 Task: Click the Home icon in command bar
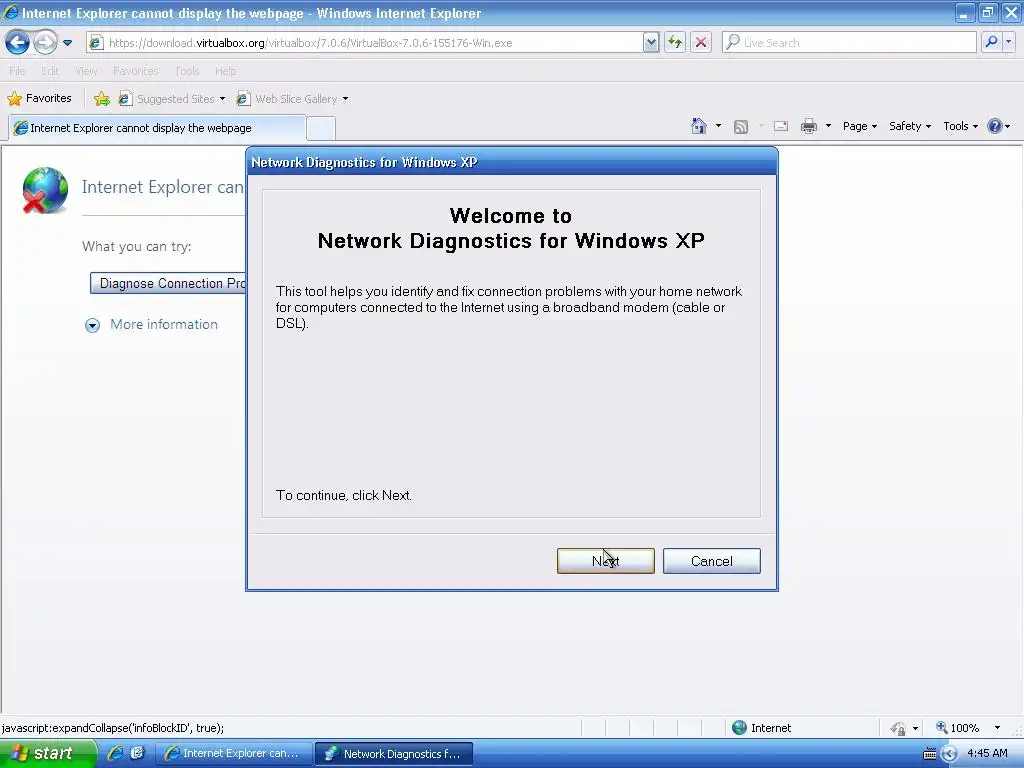pos(699,126)
